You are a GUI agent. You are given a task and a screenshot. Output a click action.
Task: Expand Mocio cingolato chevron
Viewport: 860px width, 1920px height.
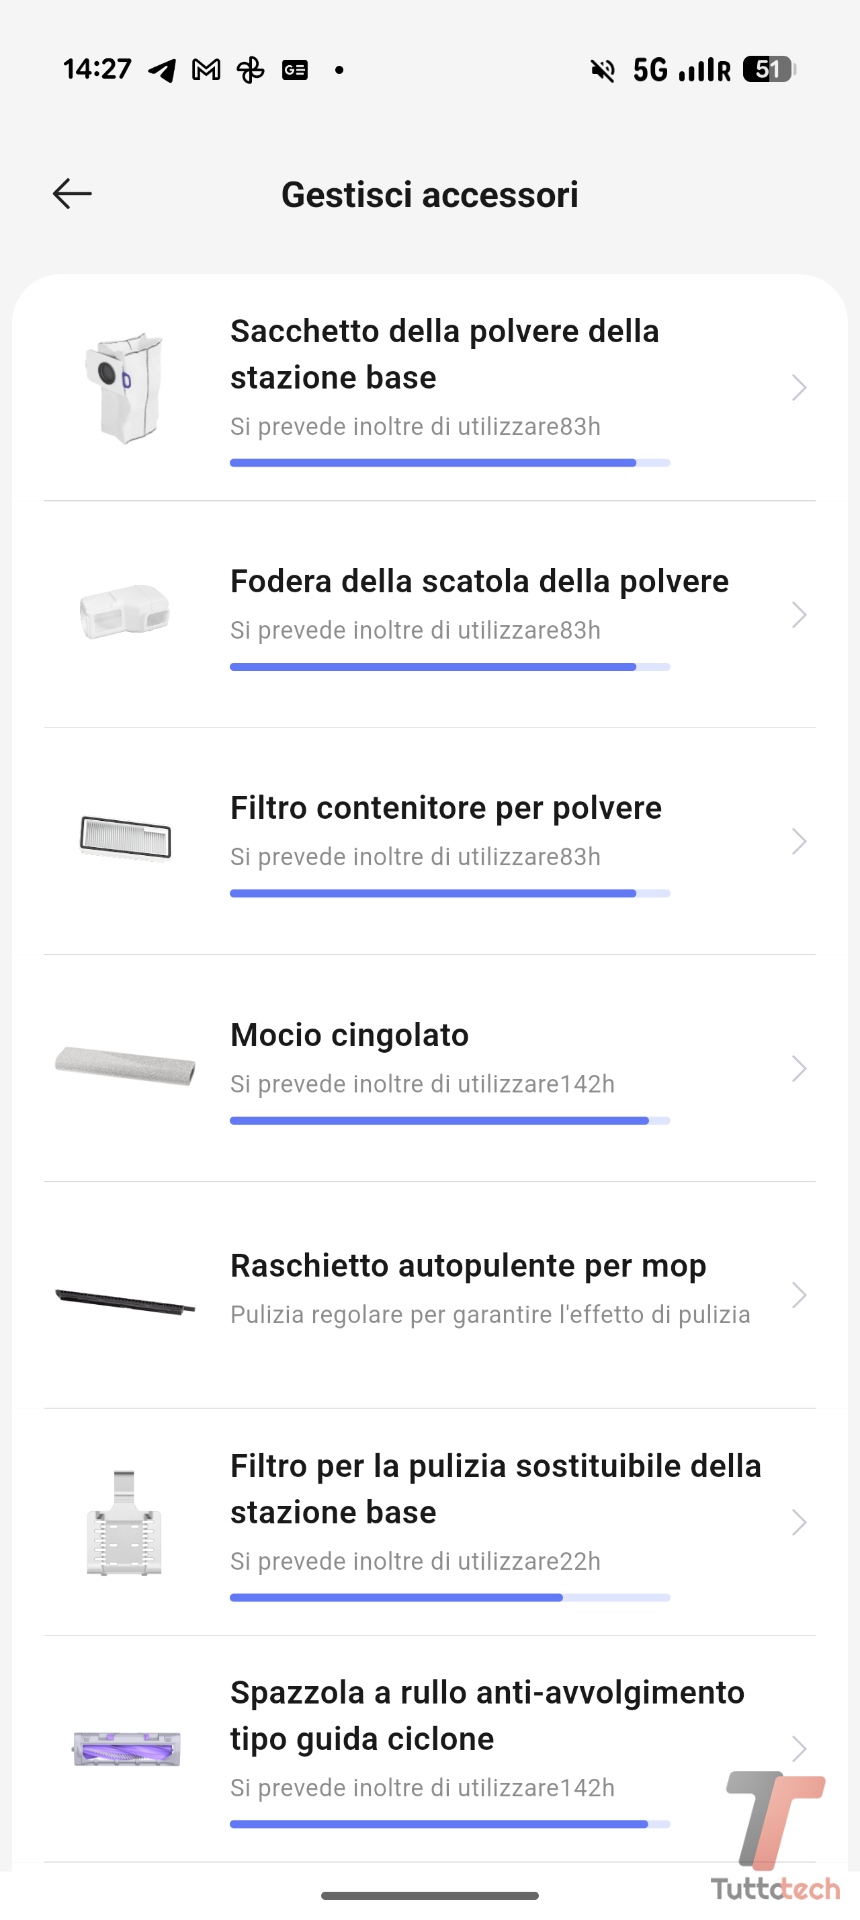(798, 1068)
